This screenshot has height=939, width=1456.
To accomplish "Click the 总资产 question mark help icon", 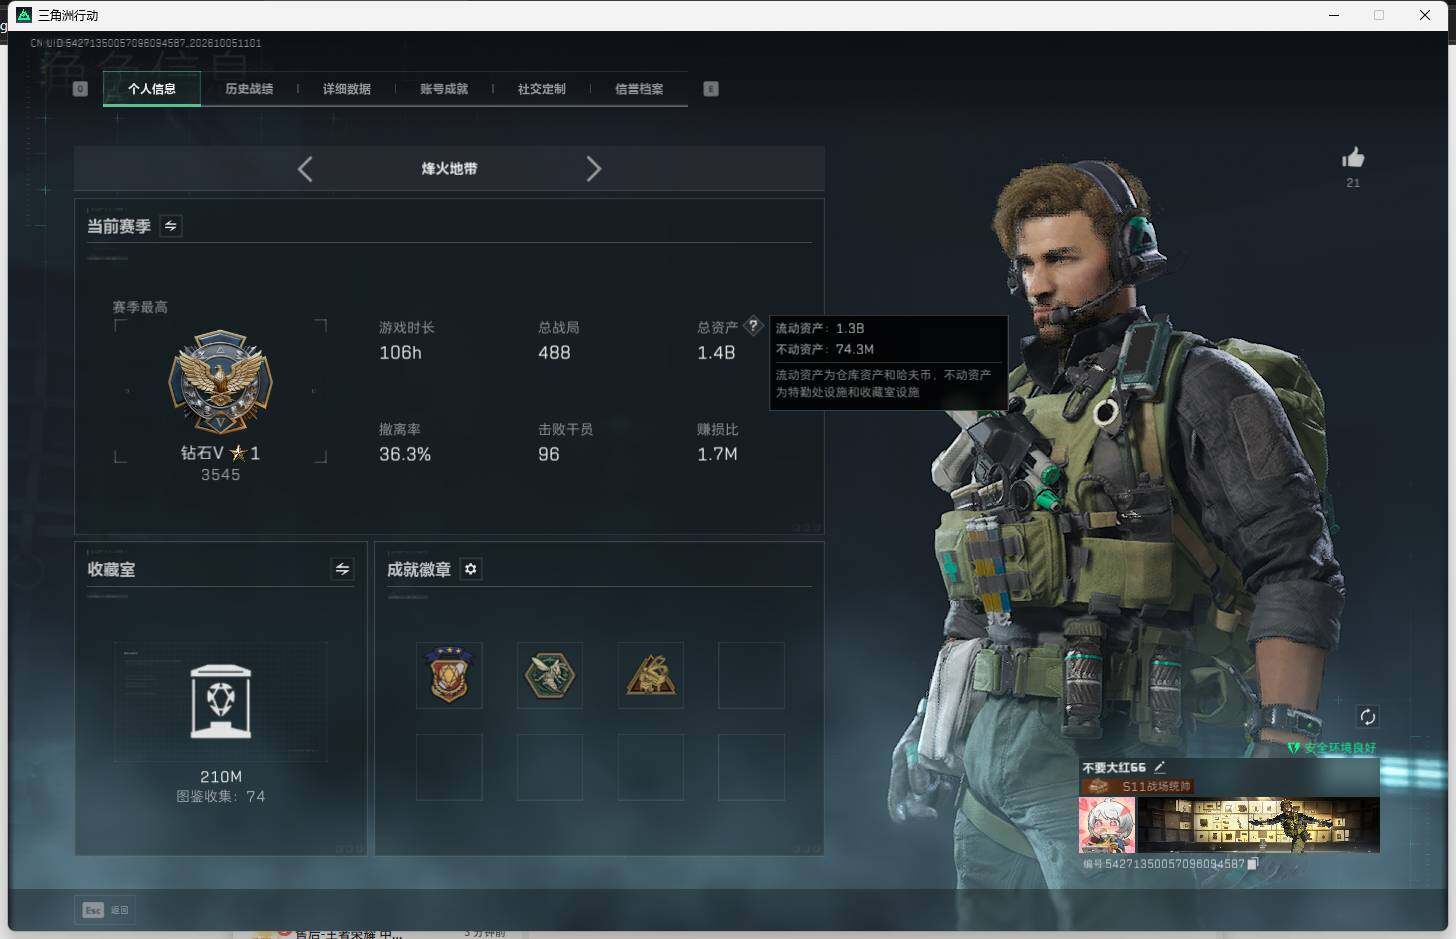I will [x=753, y=327].
